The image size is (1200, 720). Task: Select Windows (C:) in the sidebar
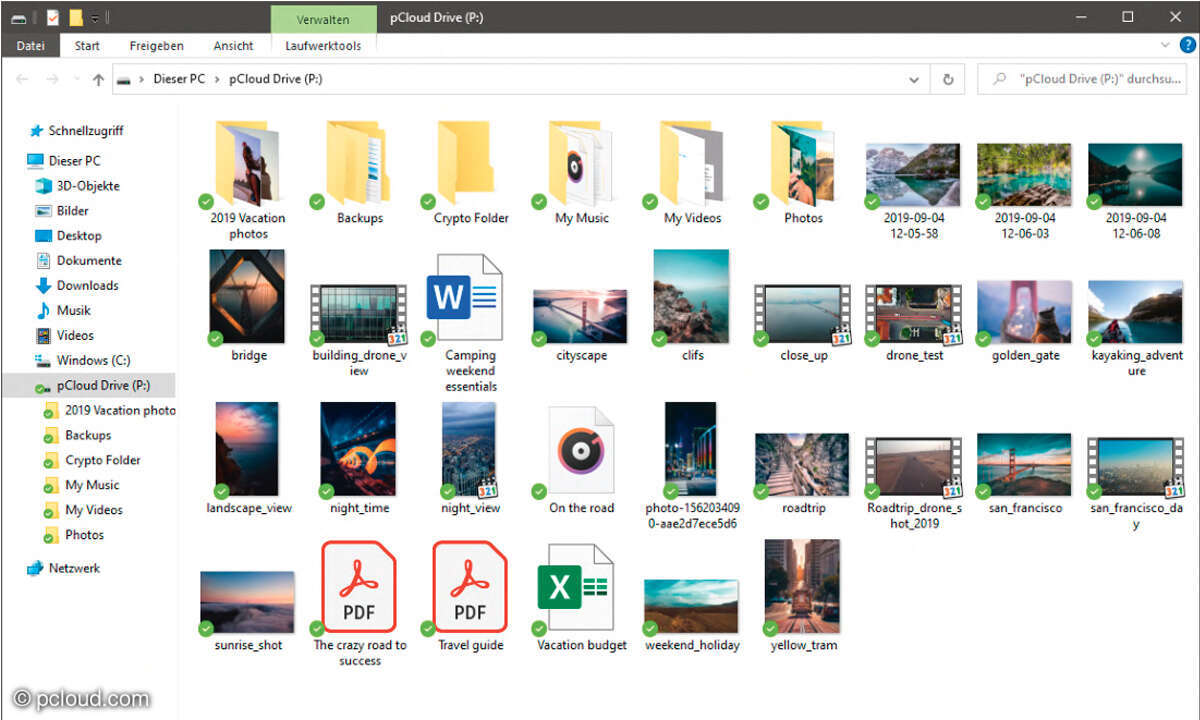coord(93,360)
